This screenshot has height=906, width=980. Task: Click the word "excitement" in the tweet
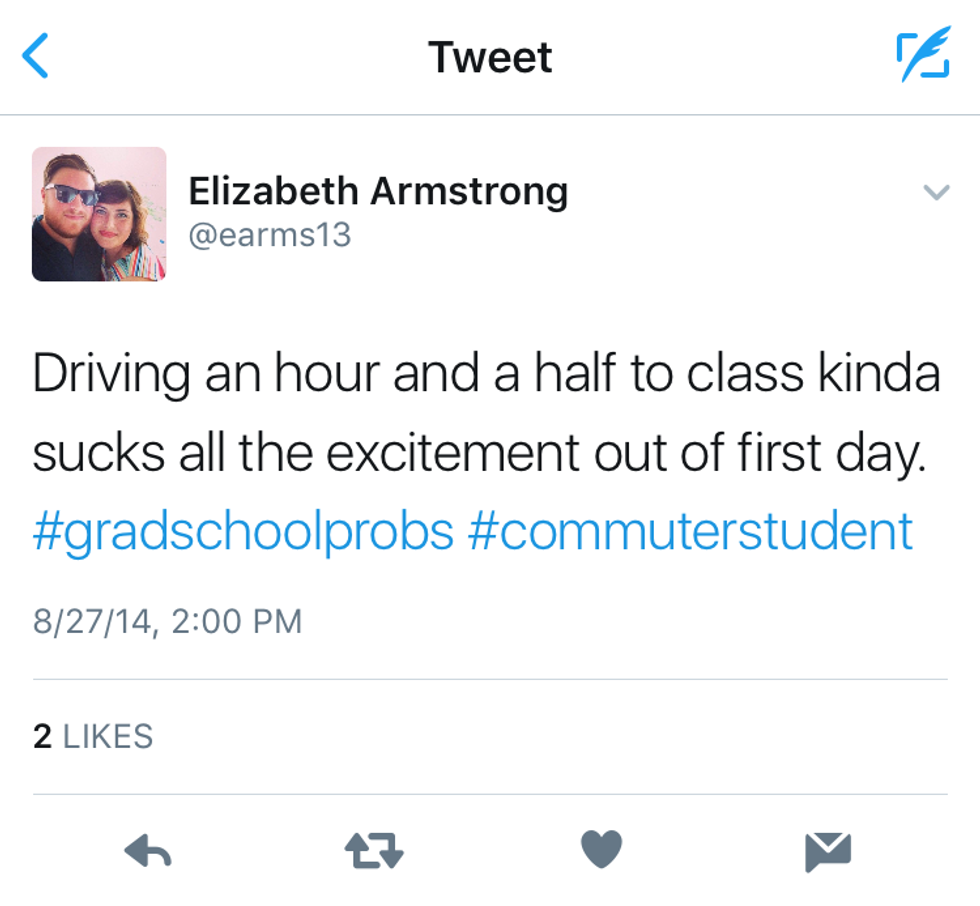click(x=453, y=453)
